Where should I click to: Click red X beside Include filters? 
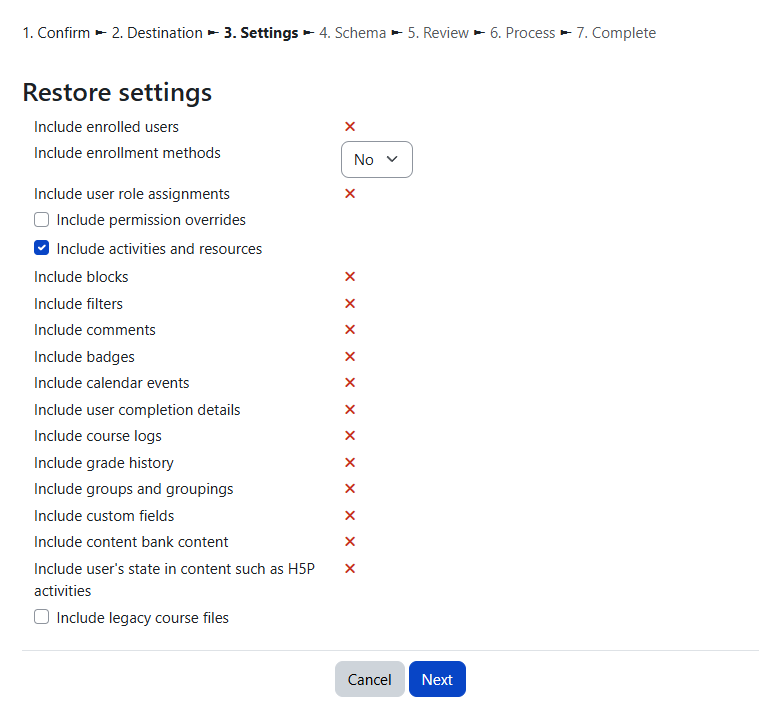pos(350,304)
